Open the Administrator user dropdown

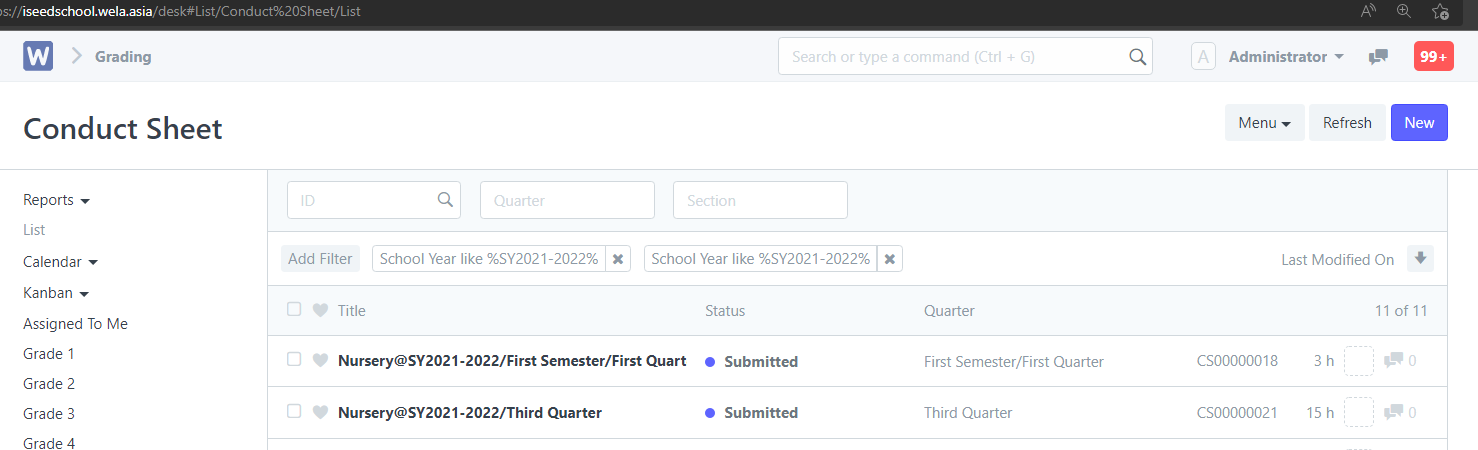click(x=1285, y=57)
